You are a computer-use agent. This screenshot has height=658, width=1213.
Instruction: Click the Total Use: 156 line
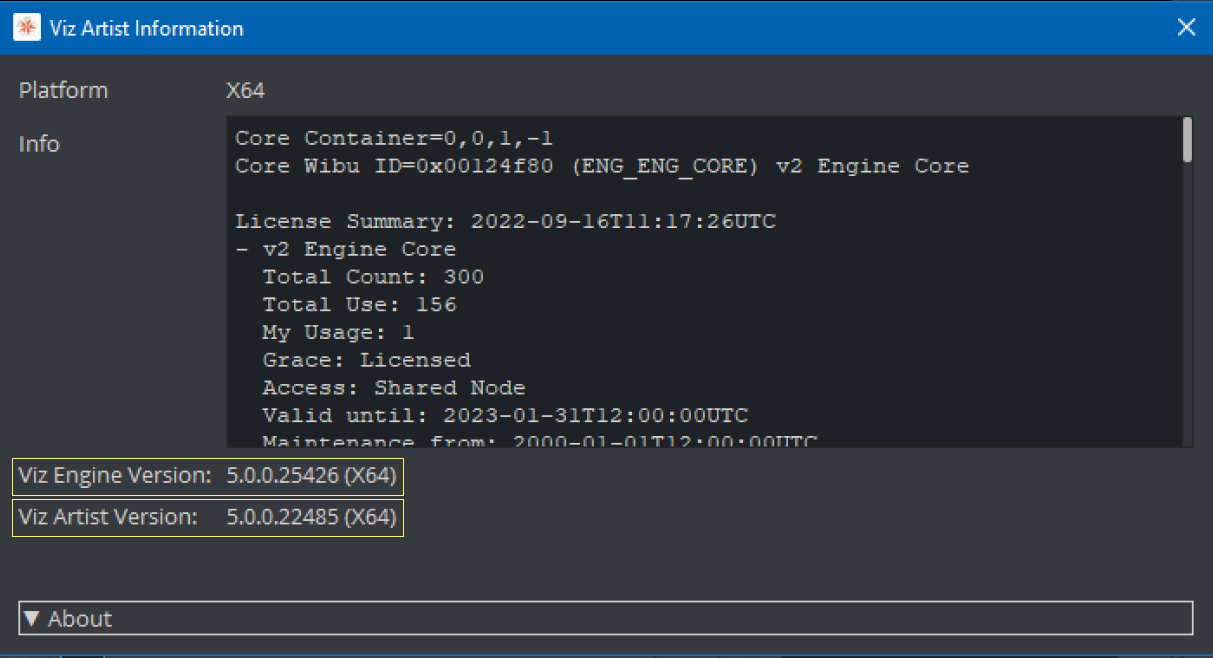point(359,305)
